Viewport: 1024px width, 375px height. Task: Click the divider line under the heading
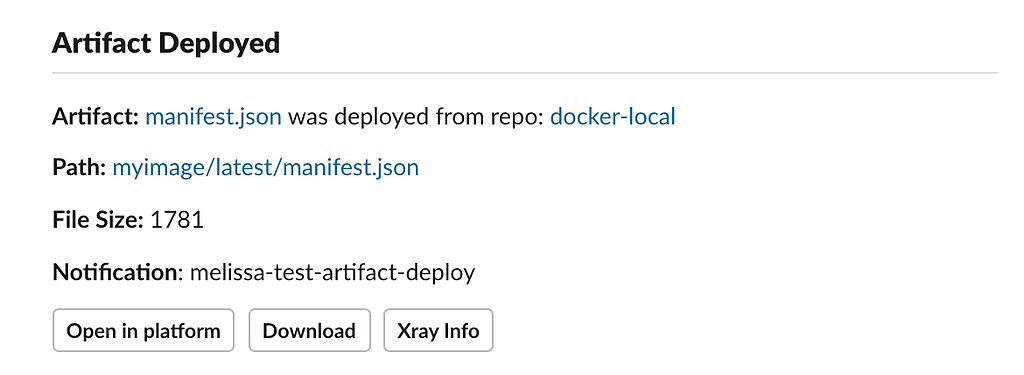tap(525, 73)
